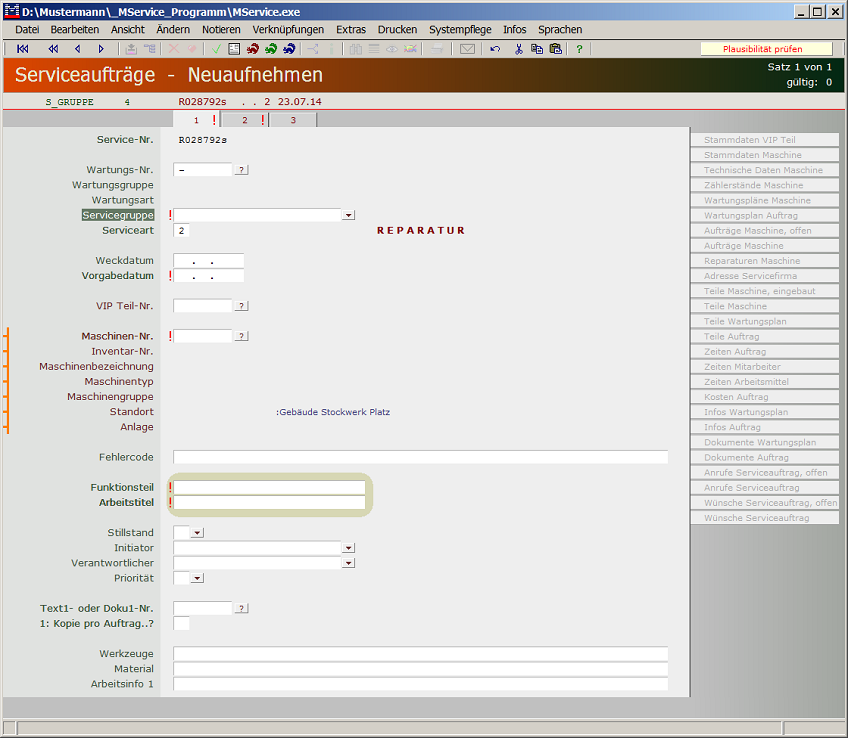Click the green question mark help icon
The image size is (848, 738).
pos(579,49)
